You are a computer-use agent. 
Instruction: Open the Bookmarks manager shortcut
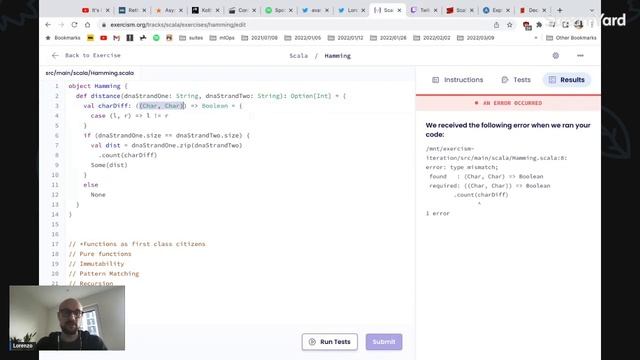point(63,38)
